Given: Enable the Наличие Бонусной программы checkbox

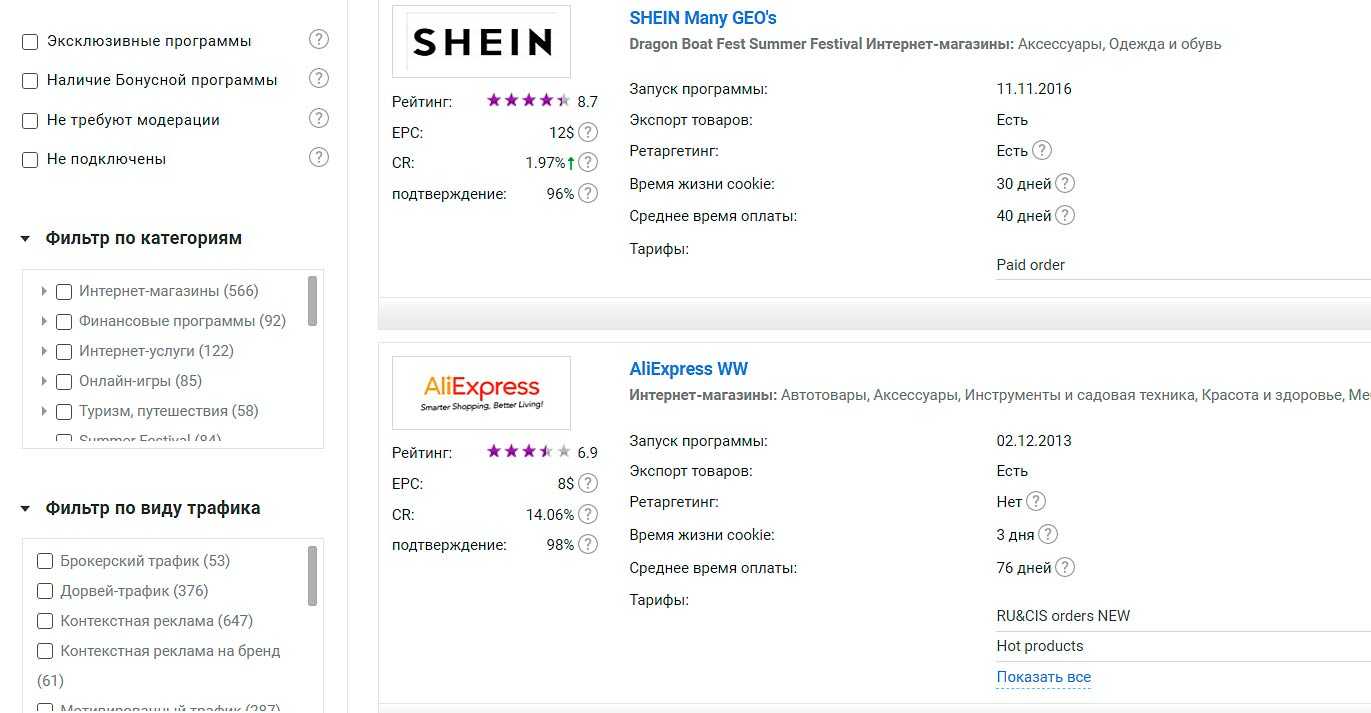Looking at the screenshot, I should point(30,81).
